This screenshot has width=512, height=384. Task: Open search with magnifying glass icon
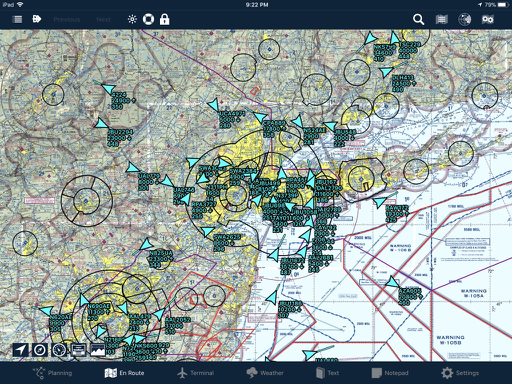(418, 19)
